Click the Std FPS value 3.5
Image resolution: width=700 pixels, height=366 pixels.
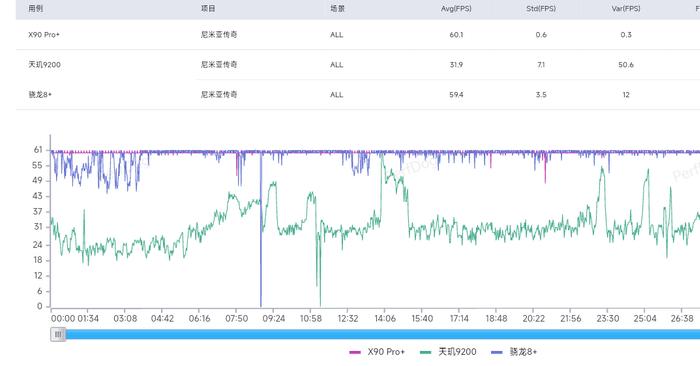click(541, 95)
